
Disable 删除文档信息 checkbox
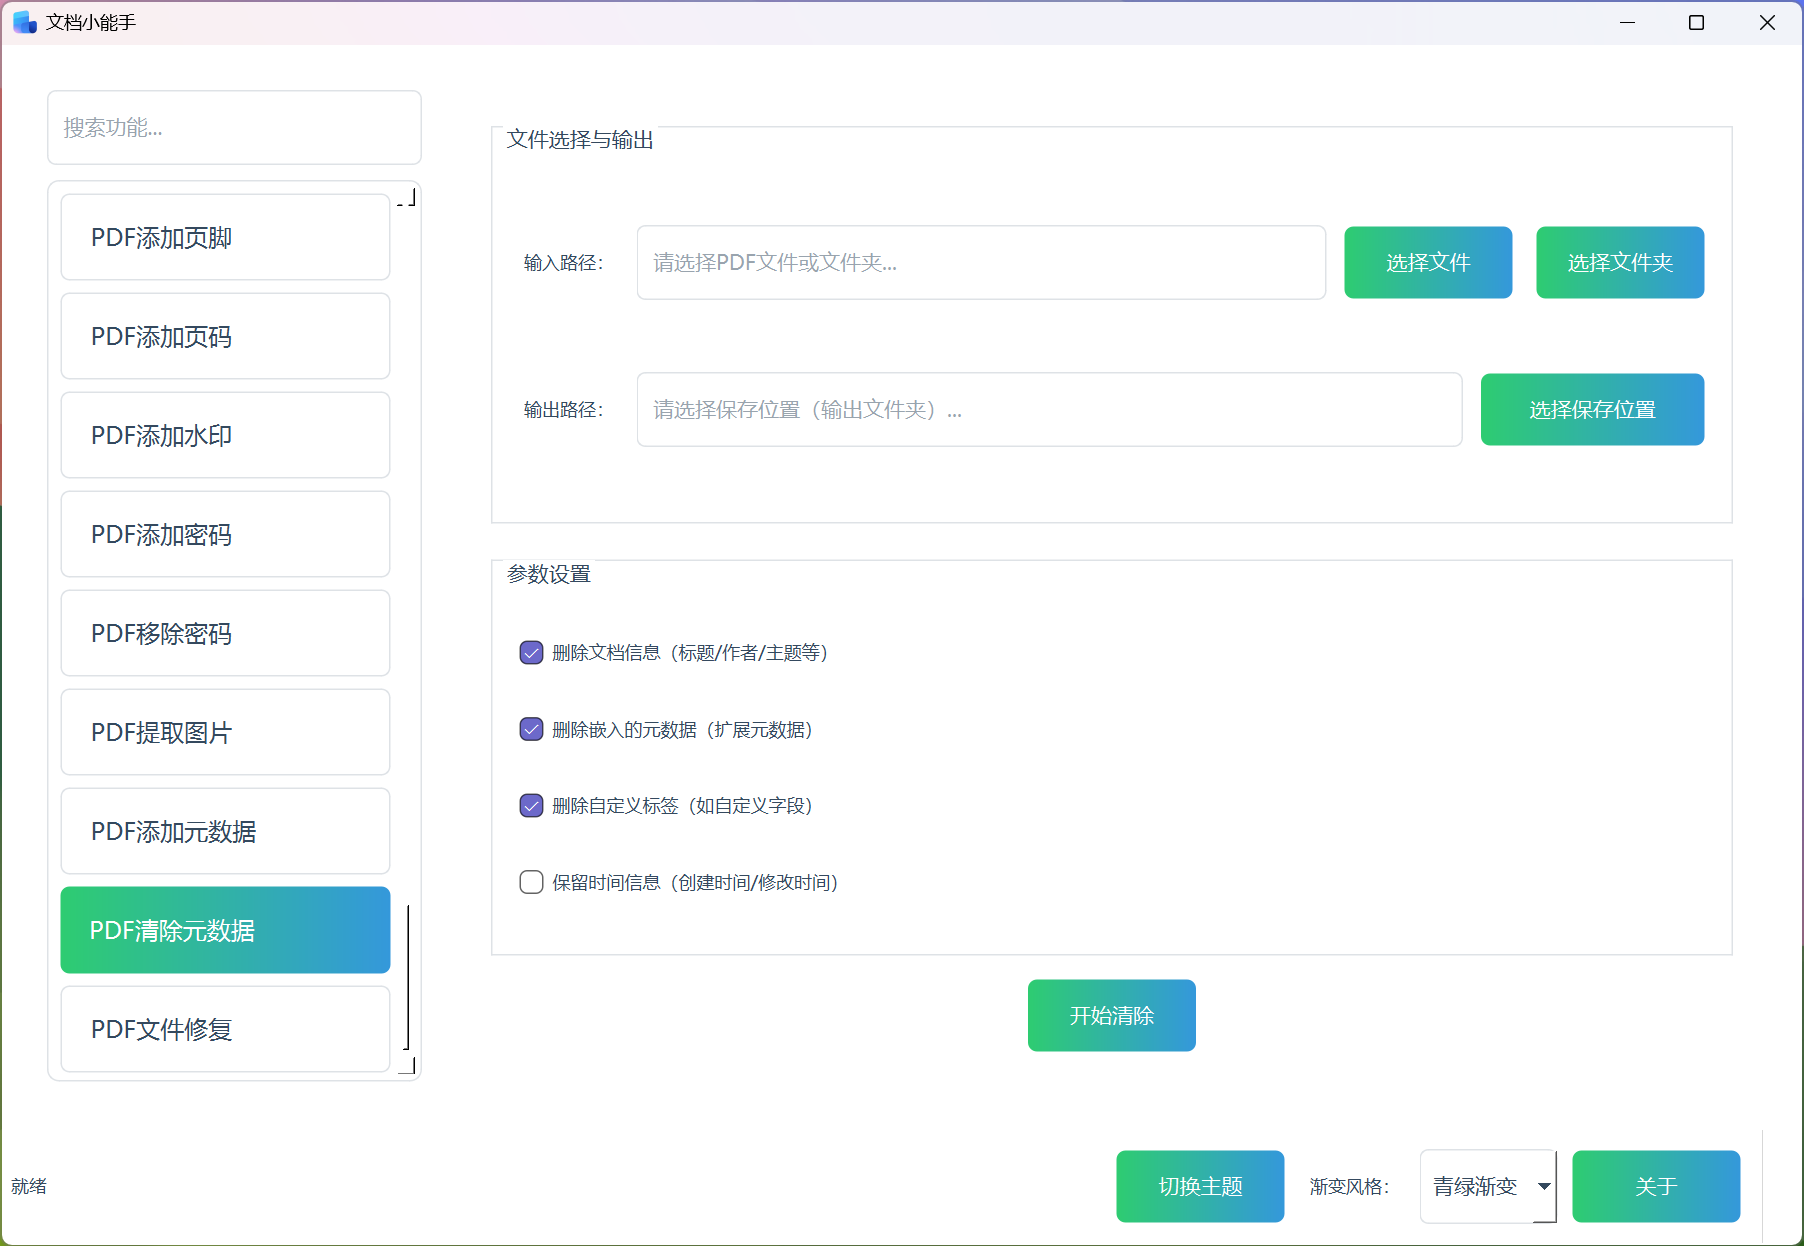click(531, 652)
